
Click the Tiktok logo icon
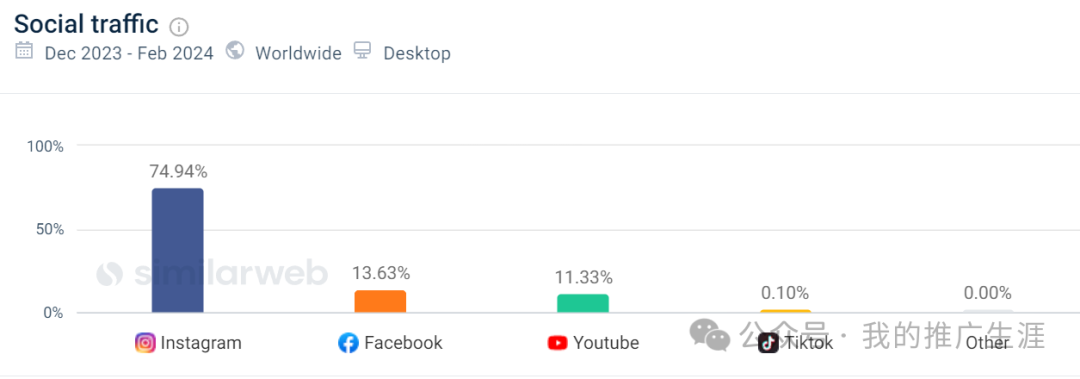pos(768,343)
